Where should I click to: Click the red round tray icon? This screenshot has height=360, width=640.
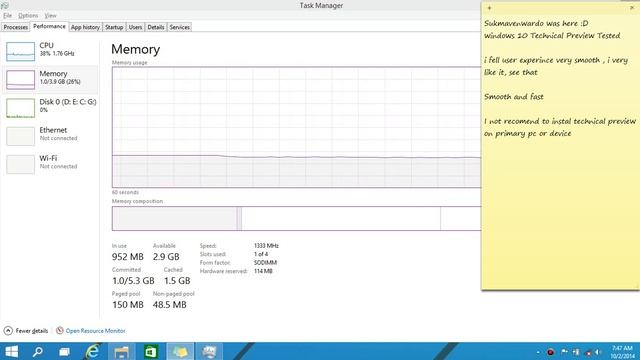pos(550,352)
